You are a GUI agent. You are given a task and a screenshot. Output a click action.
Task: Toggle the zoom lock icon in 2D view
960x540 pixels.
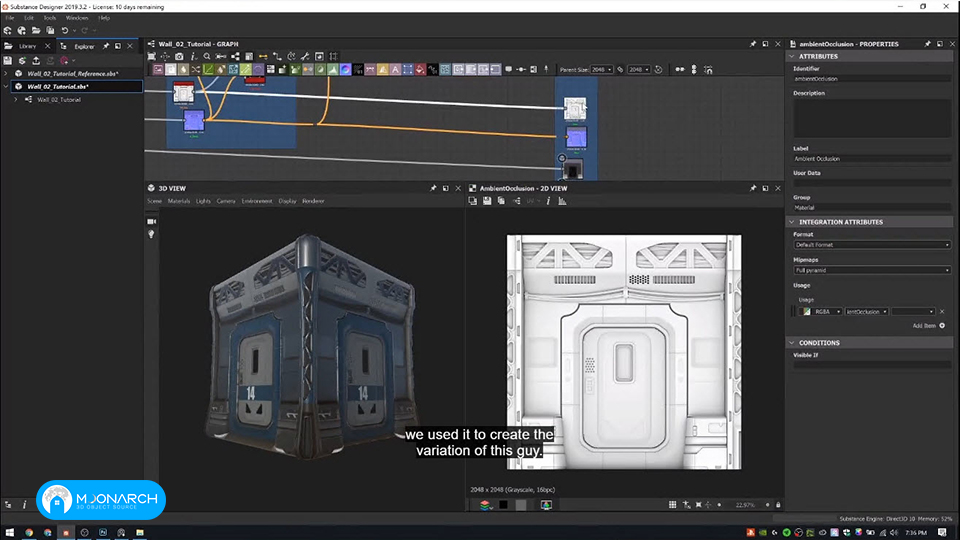tap(778, 505)
